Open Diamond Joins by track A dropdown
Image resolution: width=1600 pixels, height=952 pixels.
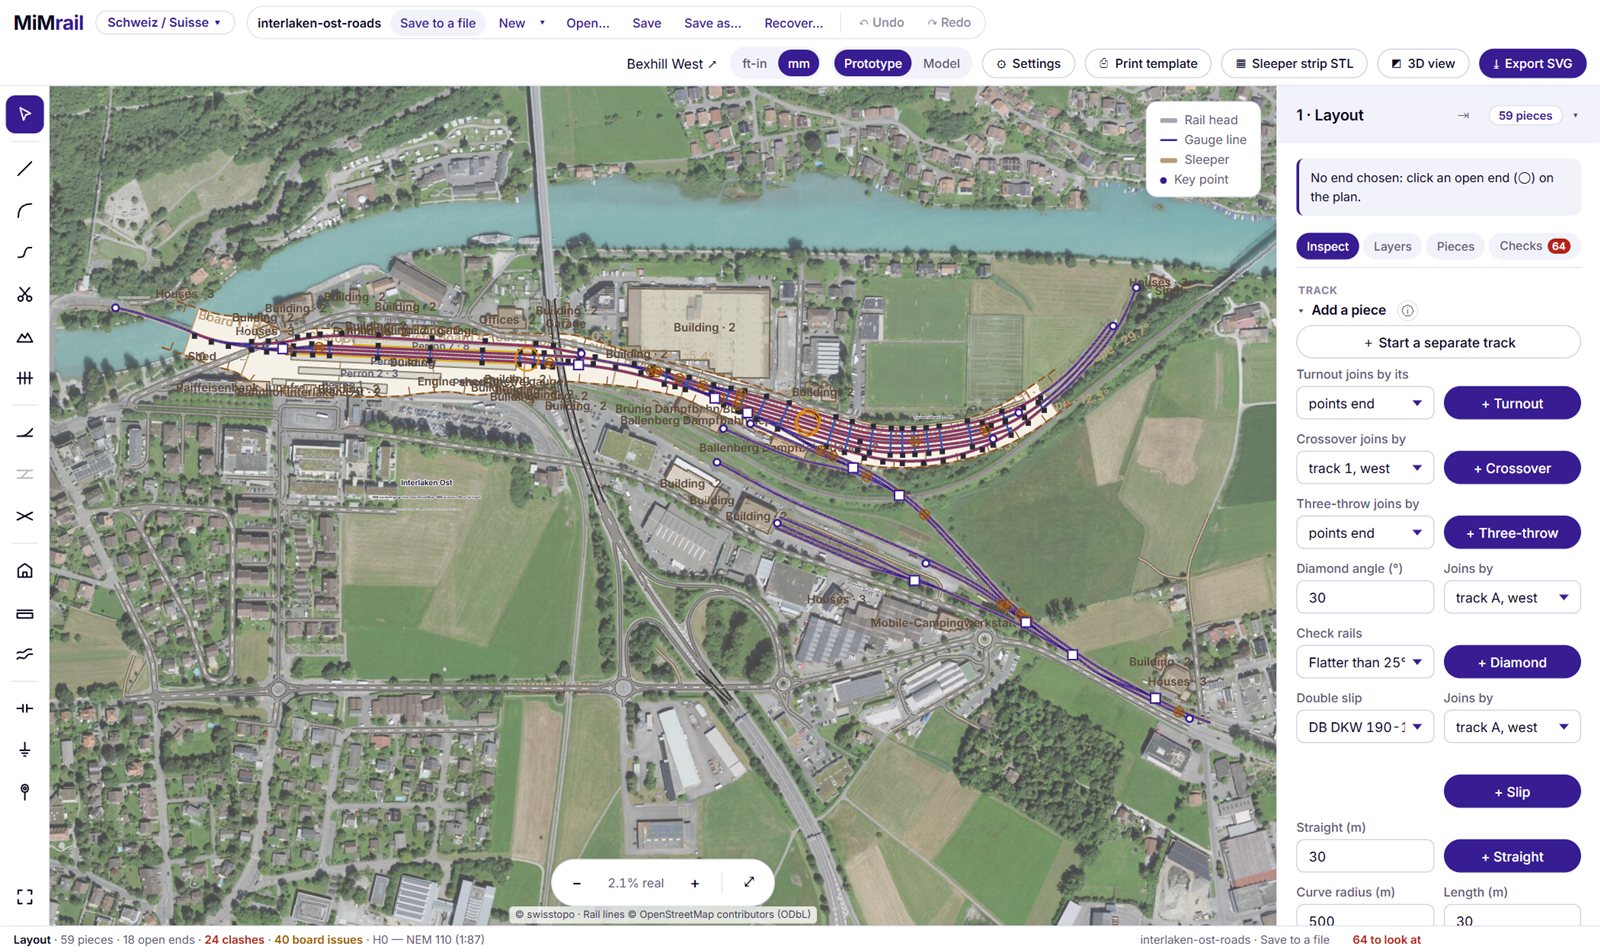click(1512, 598)
